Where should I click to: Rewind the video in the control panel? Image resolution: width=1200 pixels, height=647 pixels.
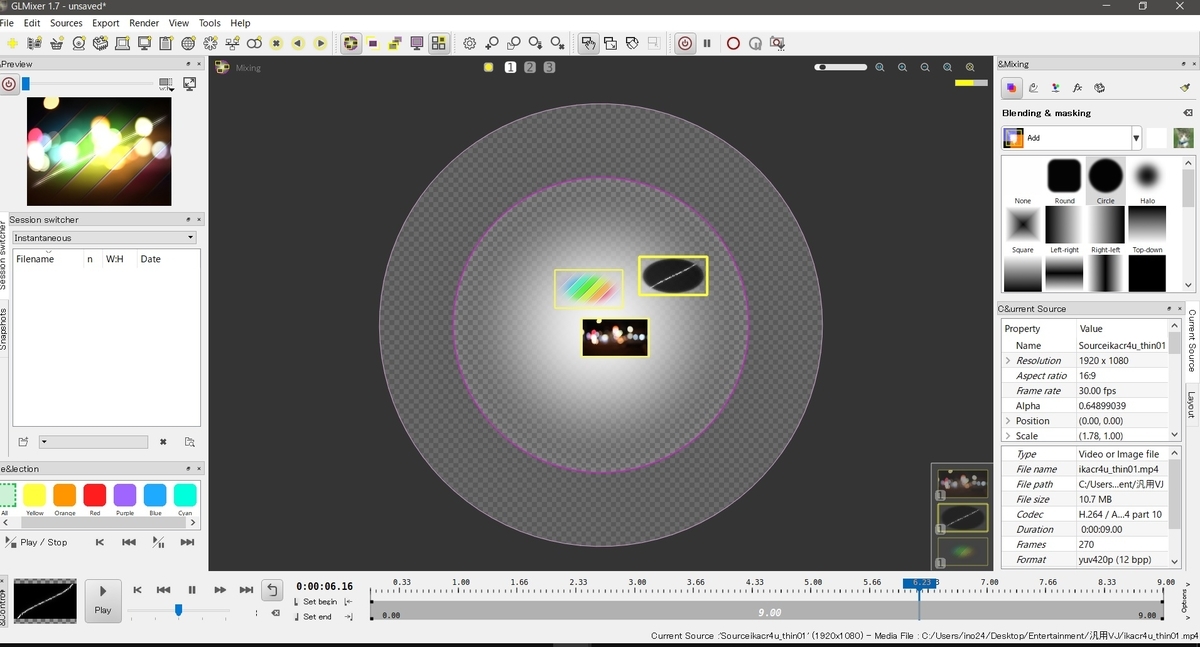(163, 590)
